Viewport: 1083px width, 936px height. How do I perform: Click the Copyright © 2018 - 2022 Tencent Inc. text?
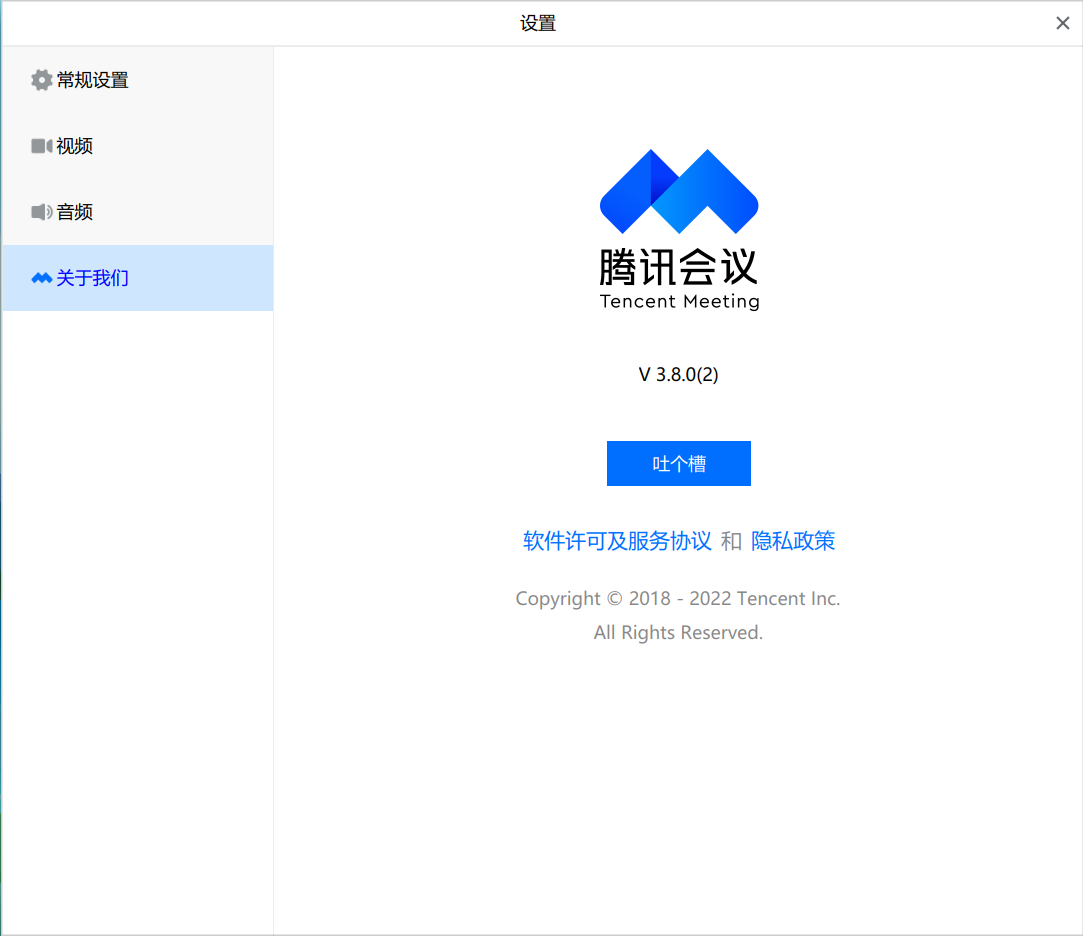click(x=678, y=598)
